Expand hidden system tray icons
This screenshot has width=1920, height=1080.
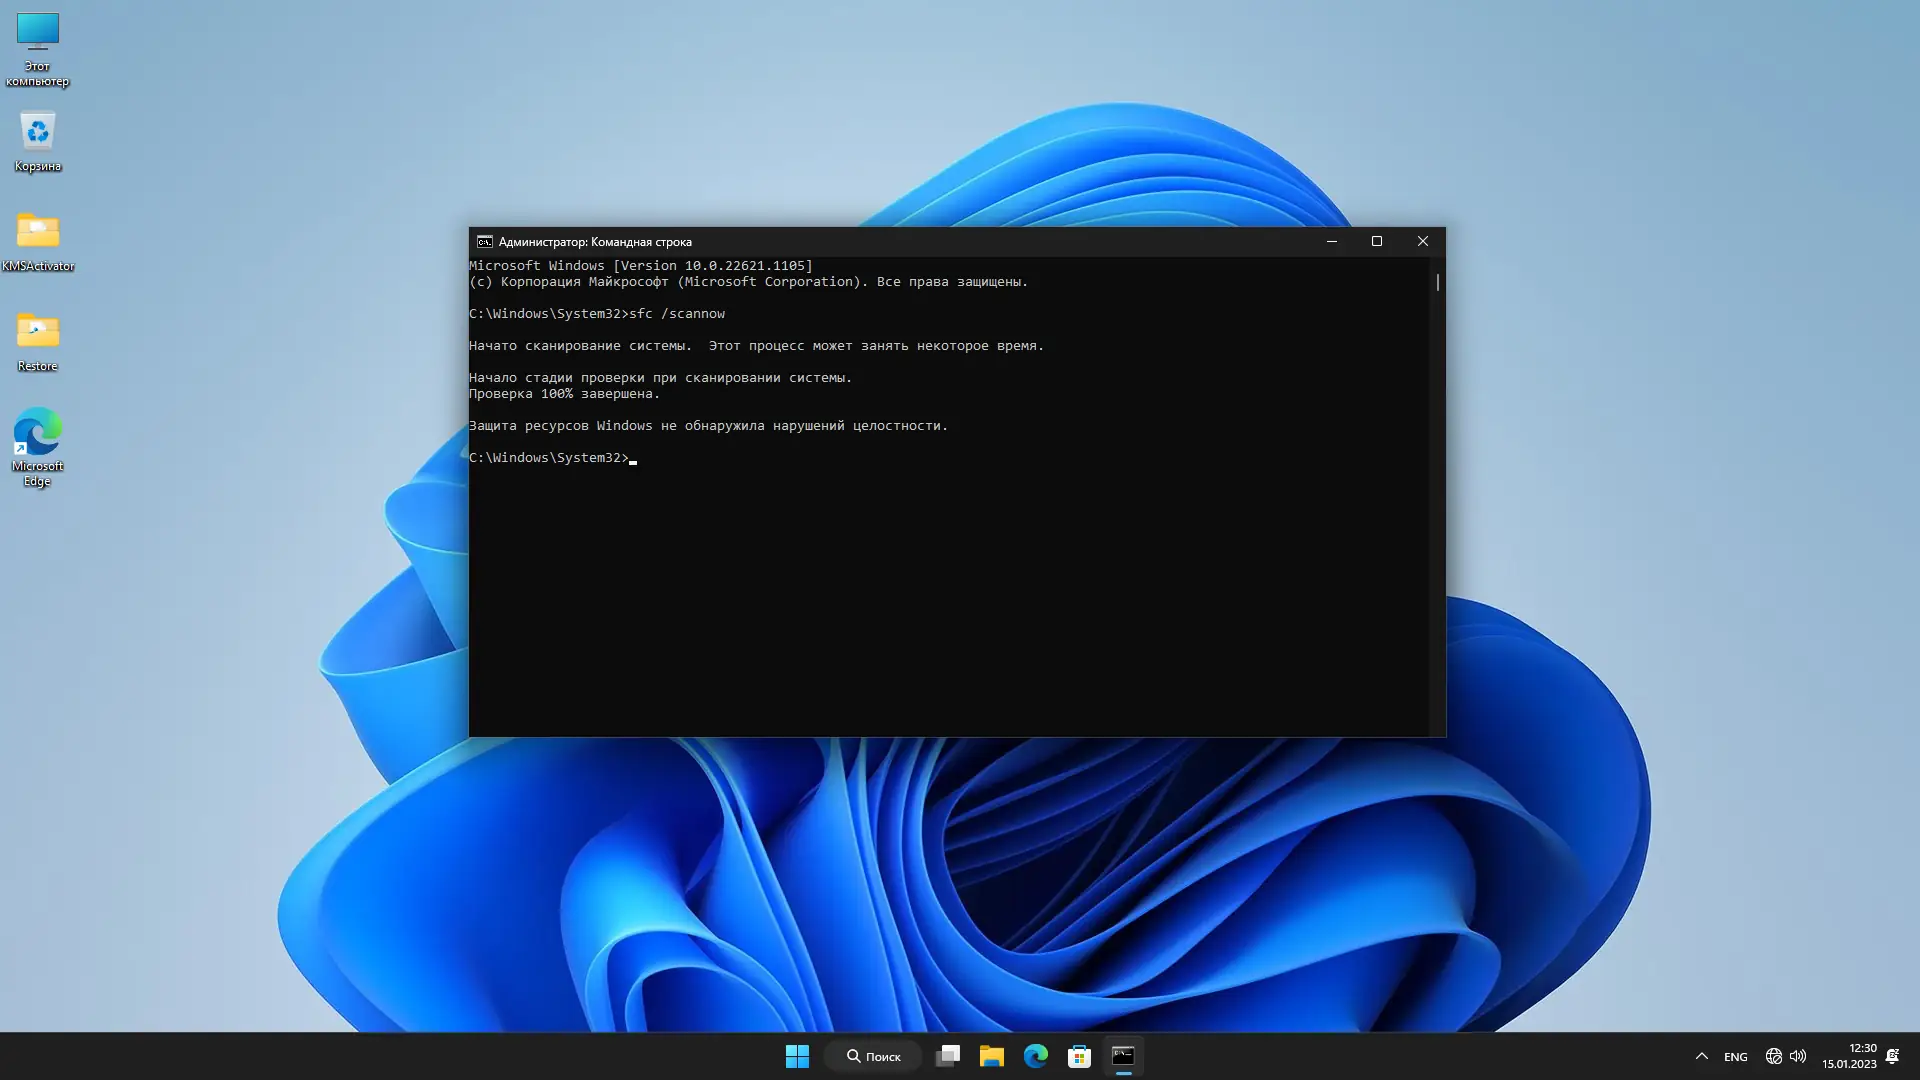[x=1701, y=1056]
